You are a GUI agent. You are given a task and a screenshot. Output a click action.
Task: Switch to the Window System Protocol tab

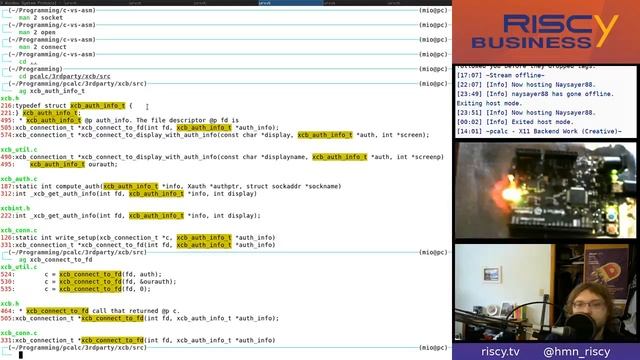click(32, 2)
